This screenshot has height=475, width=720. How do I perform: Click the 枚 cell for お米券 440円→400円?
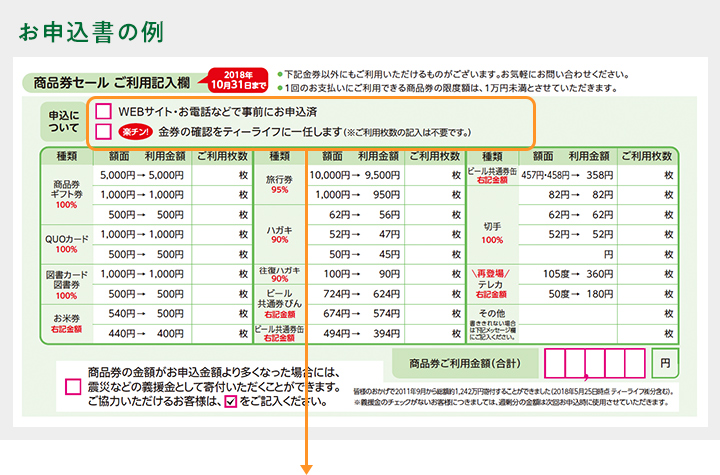click(x=222, y=334)
